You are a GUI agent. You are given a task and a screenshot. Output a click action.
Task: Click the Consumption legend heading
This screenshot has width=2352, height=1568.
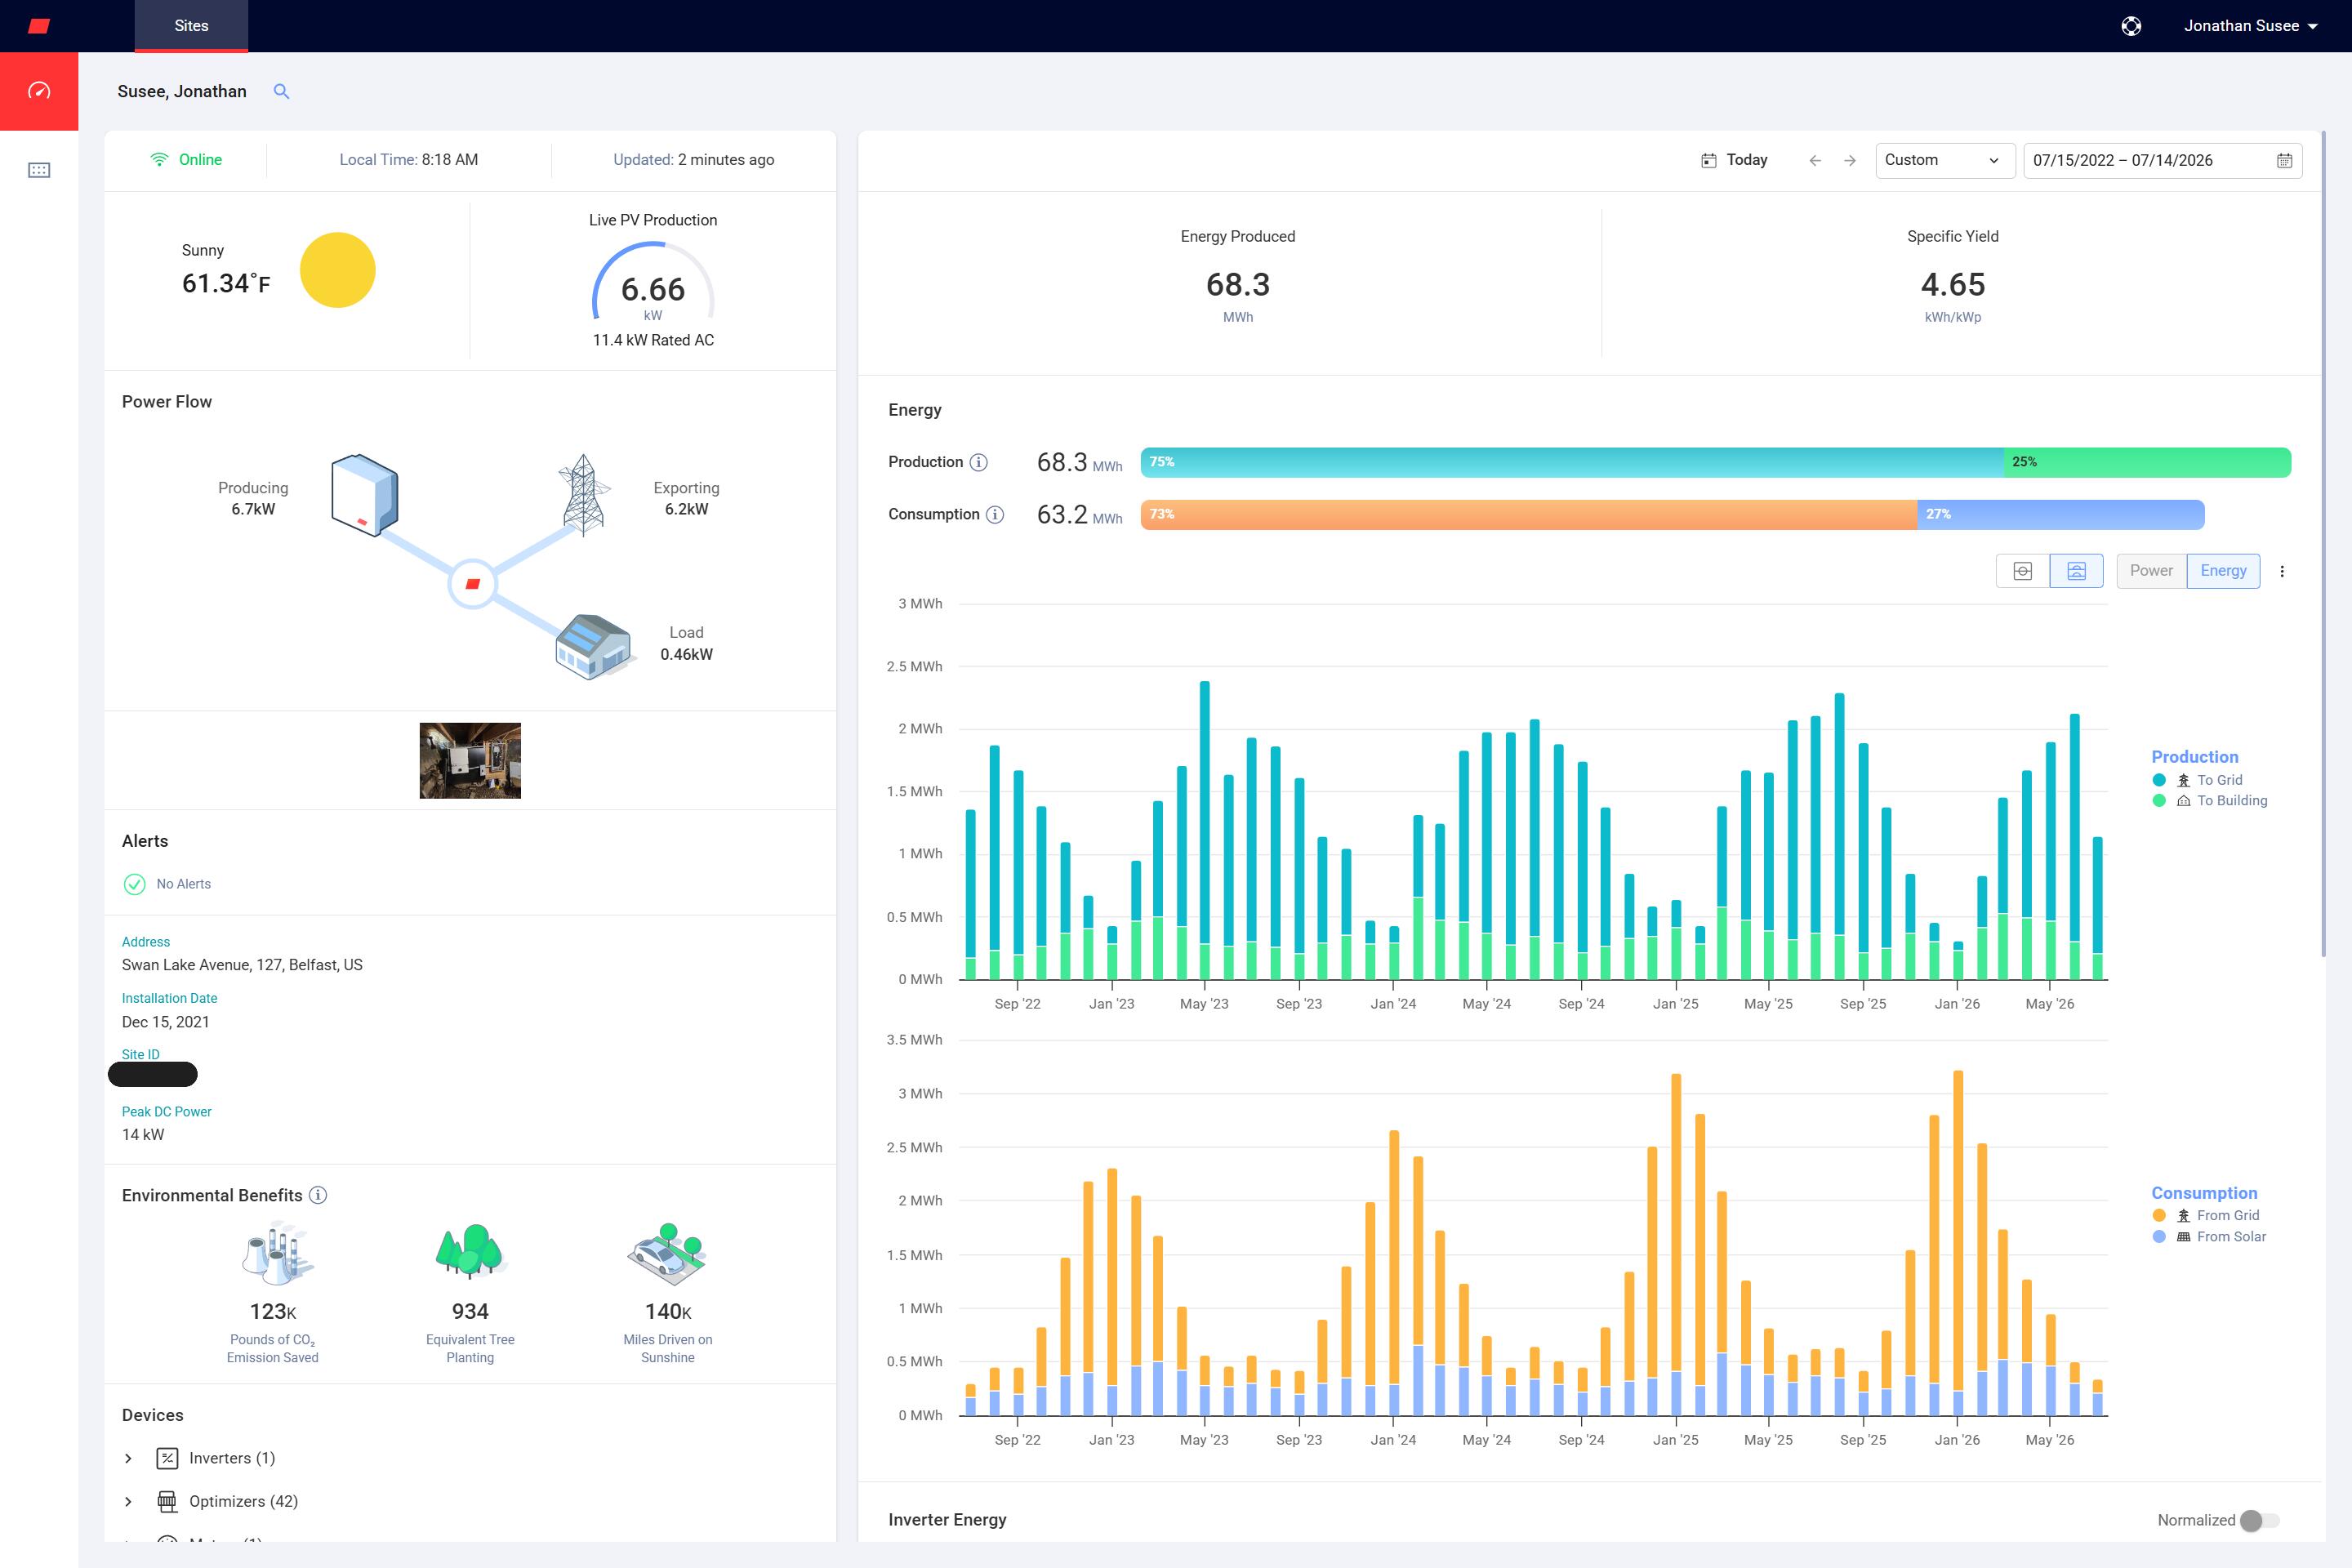[2204, 1193]
